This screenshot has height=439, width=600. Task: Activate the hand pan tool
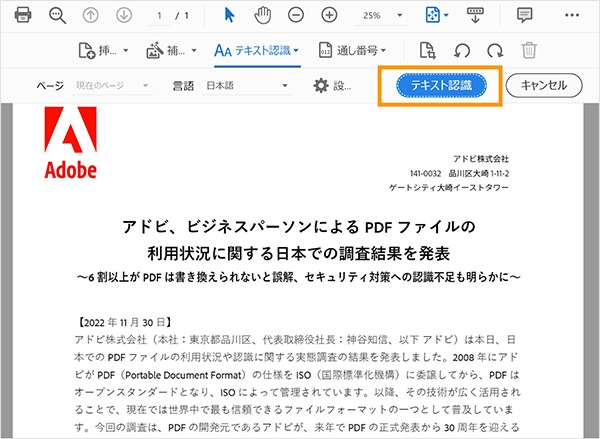click(262, 15)
